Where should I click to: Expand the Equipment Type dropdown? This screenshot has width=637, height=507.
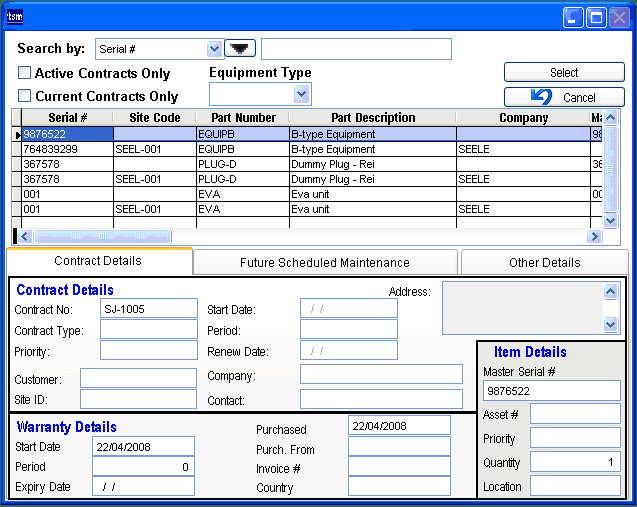pyautogui.click(x=302, y=94)
